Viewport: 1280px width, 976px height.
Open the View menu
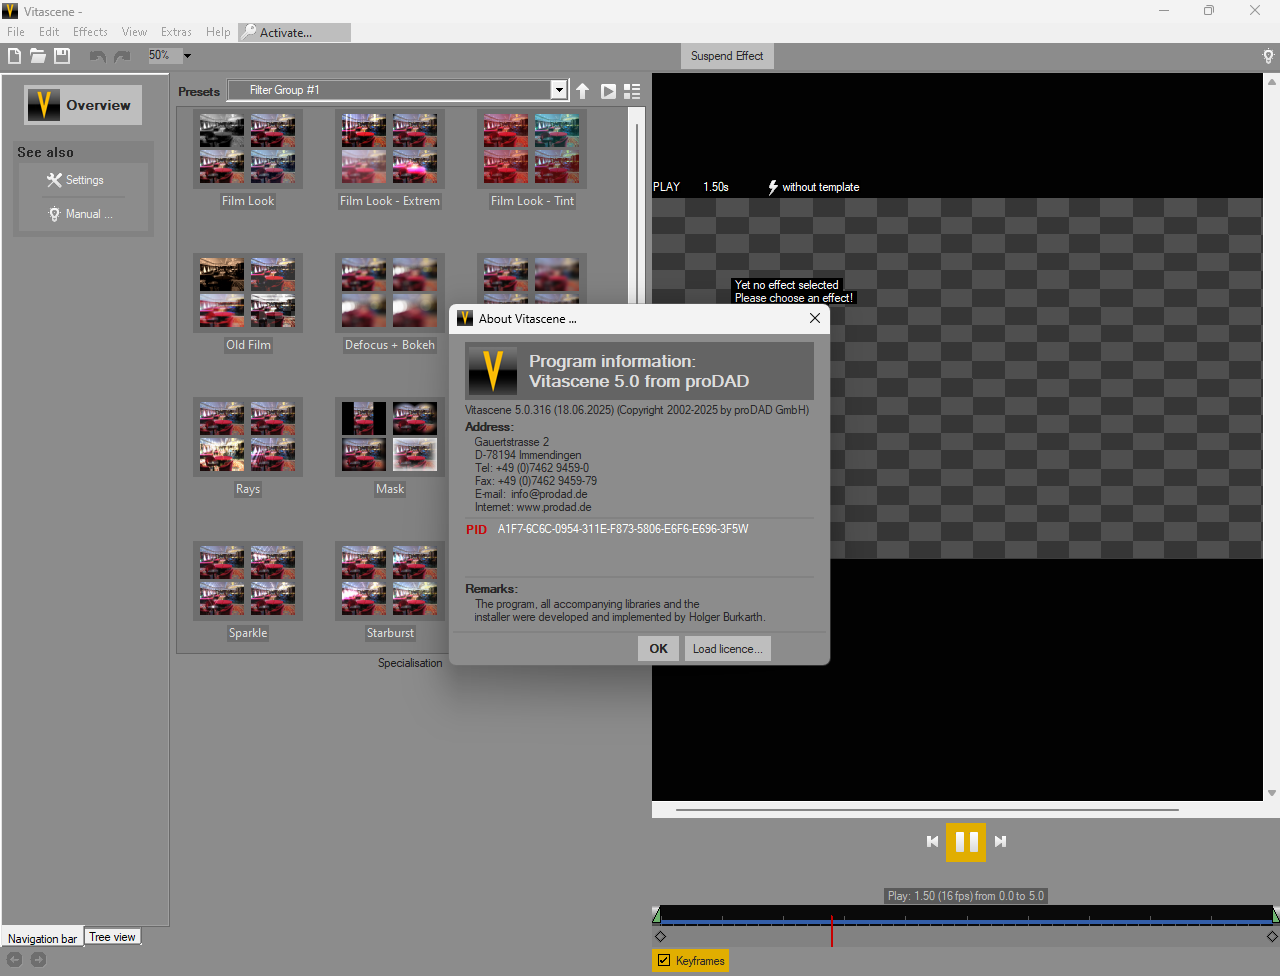click(x=134, y=32)
